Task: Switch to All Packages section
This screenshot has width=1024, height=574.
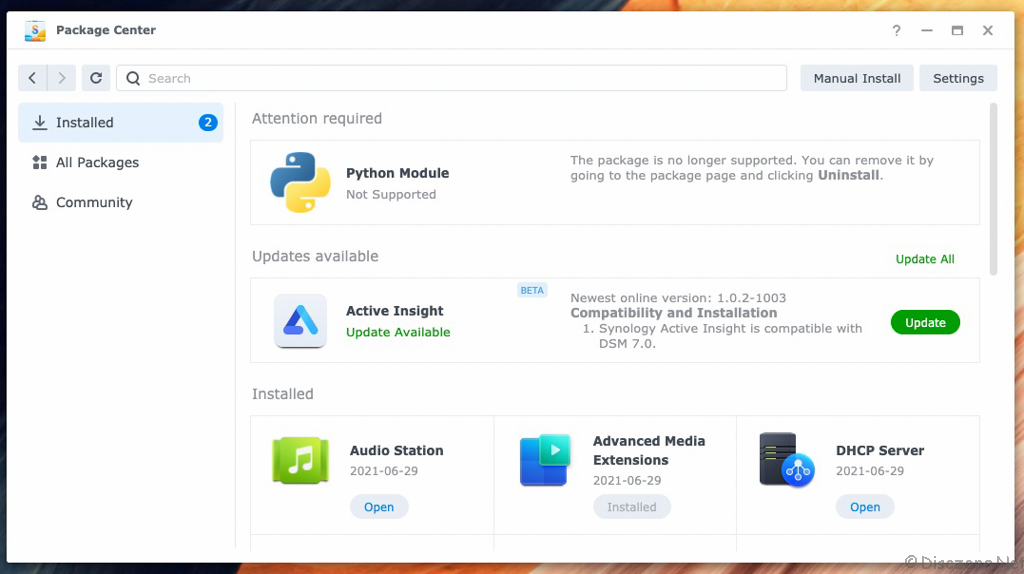Action: pos(121,163)
